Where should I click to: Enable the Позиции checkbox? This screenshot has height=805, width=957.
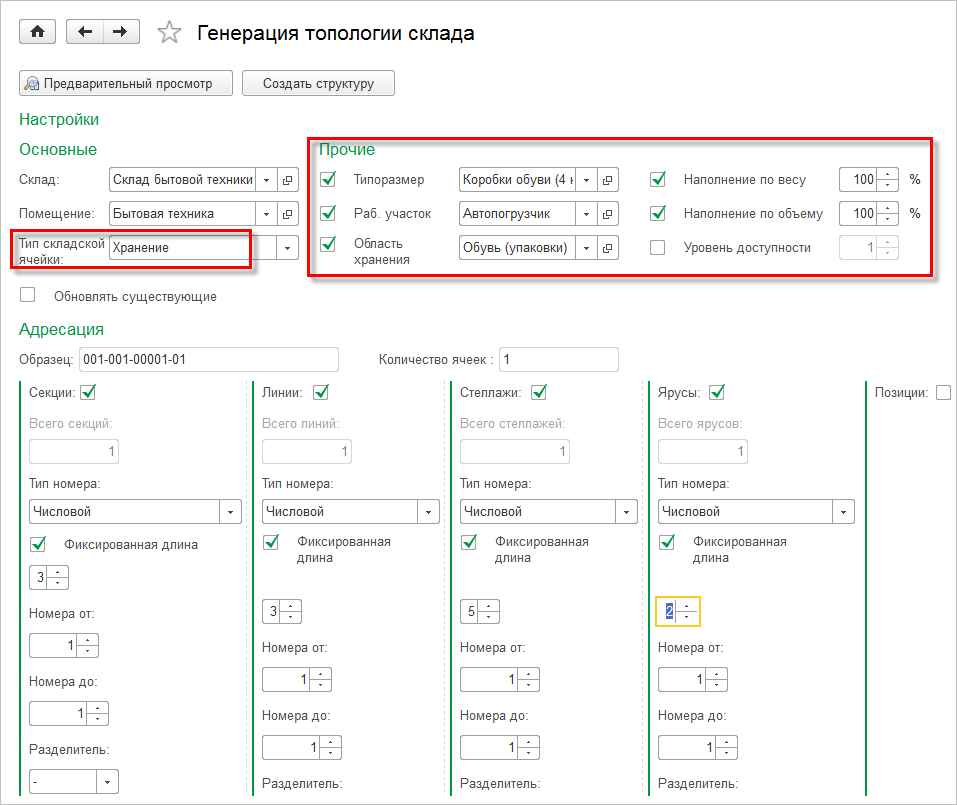click(x=943, y=393)
